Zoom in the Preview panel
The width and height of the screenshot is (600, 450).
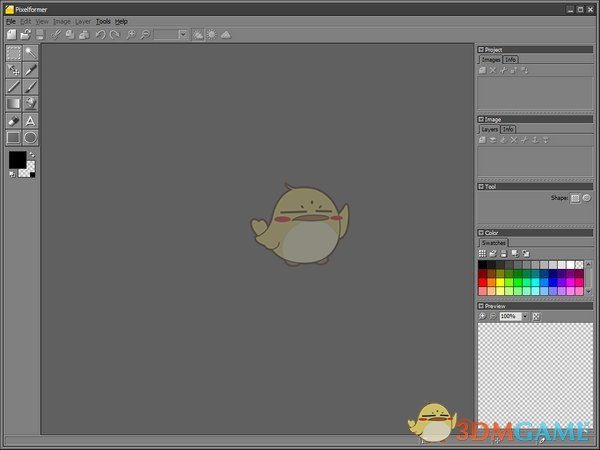tap(483, 316)
